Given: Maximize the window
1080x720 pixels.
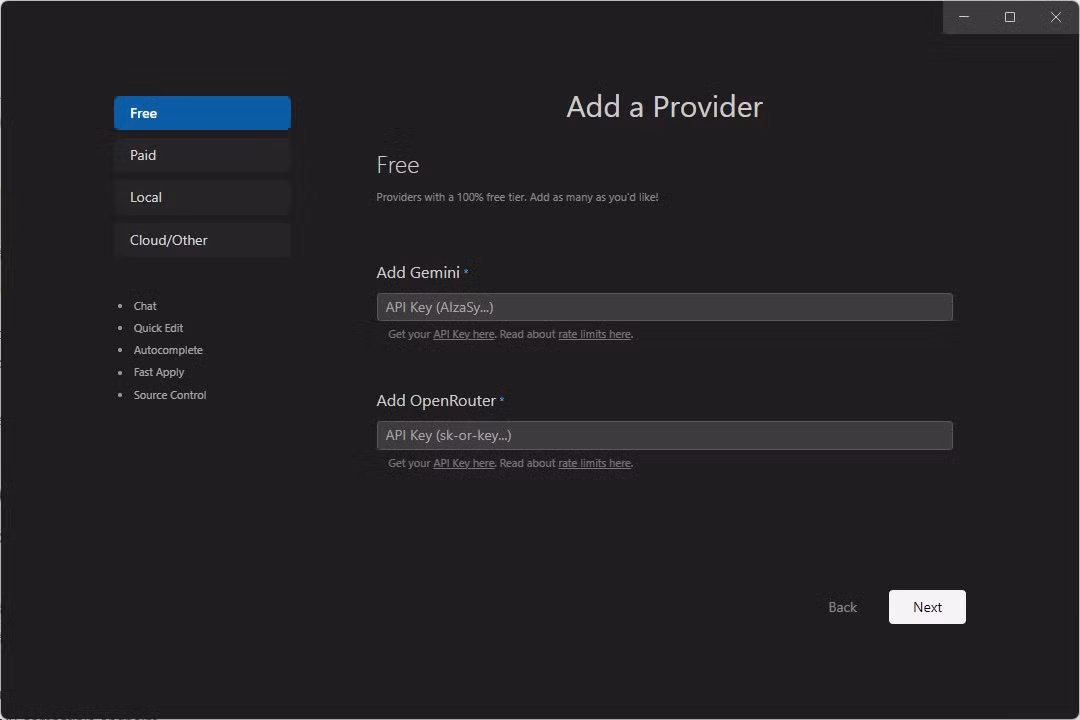Looking at the screenshot, I should (1010, 17).
